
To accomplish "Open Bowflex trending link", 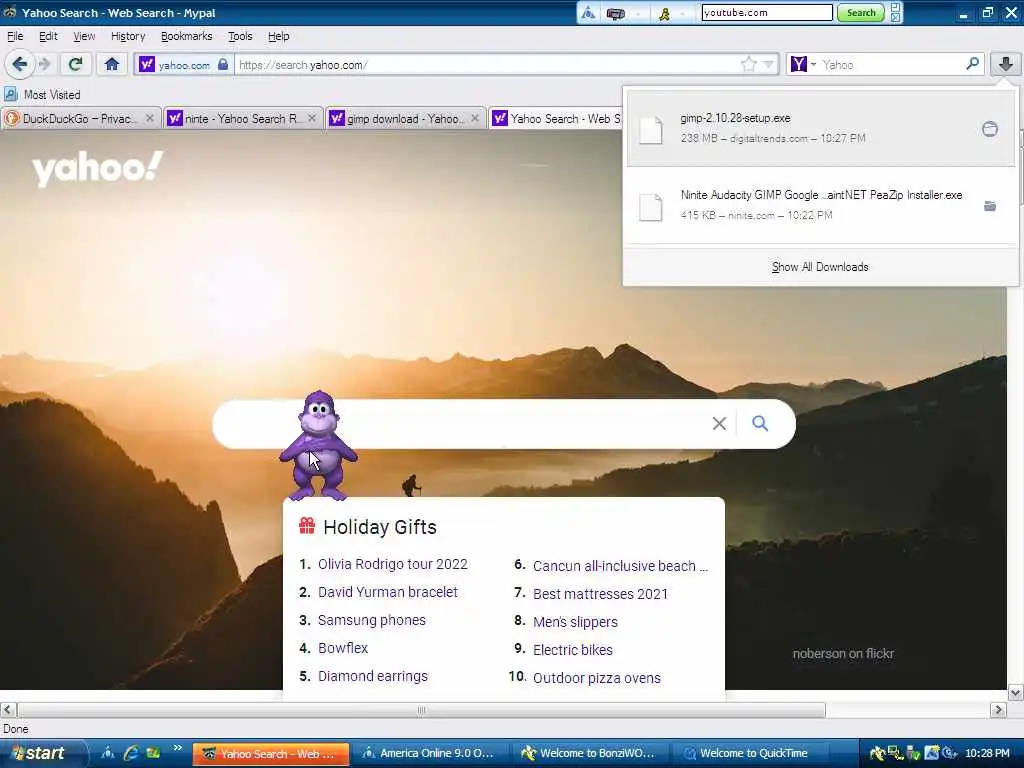I will (343, 648).
